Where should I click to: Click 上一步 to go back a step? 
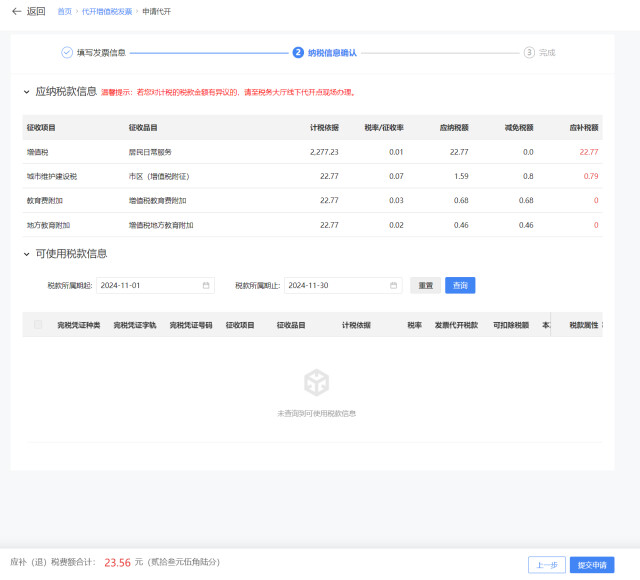546,565
